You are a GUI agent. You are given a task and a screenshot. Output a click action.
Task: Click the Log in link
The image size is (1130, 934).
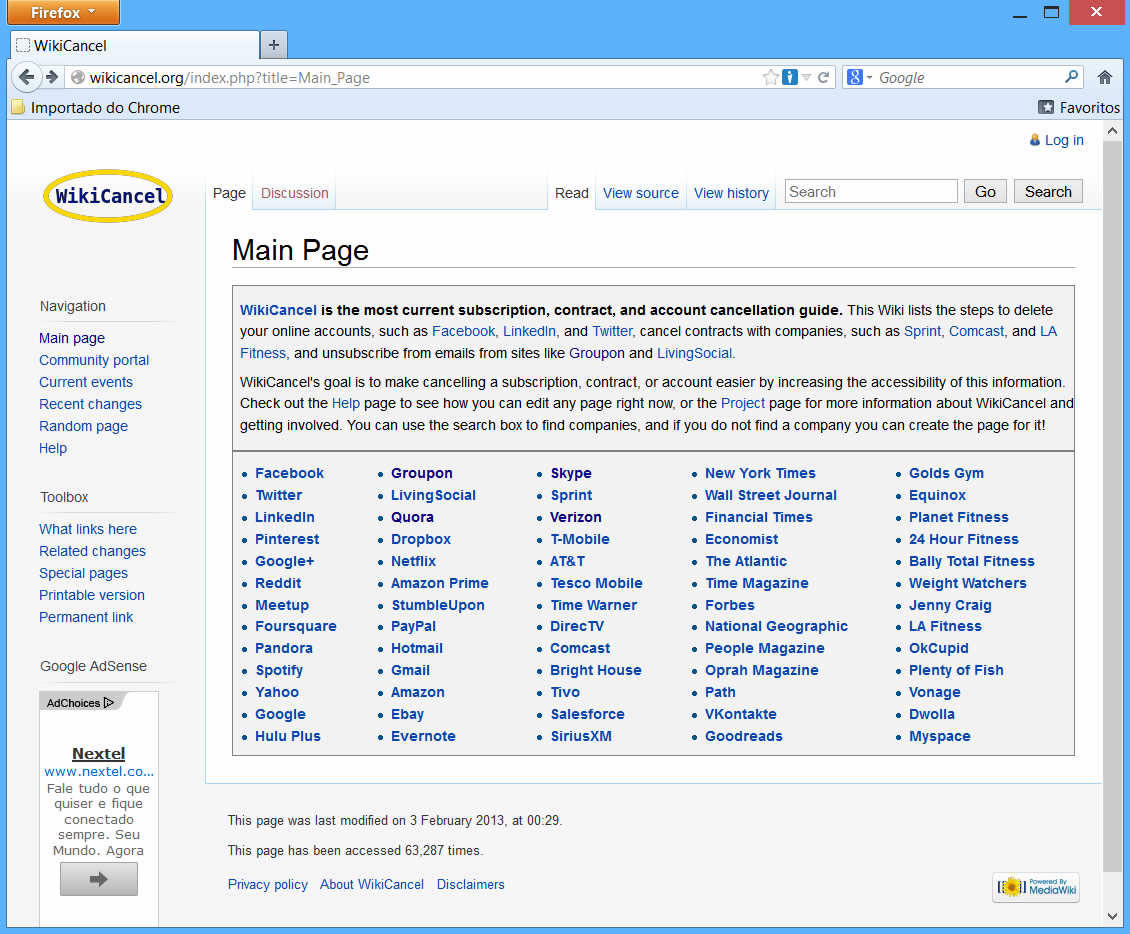click(x=1064, y=140)
